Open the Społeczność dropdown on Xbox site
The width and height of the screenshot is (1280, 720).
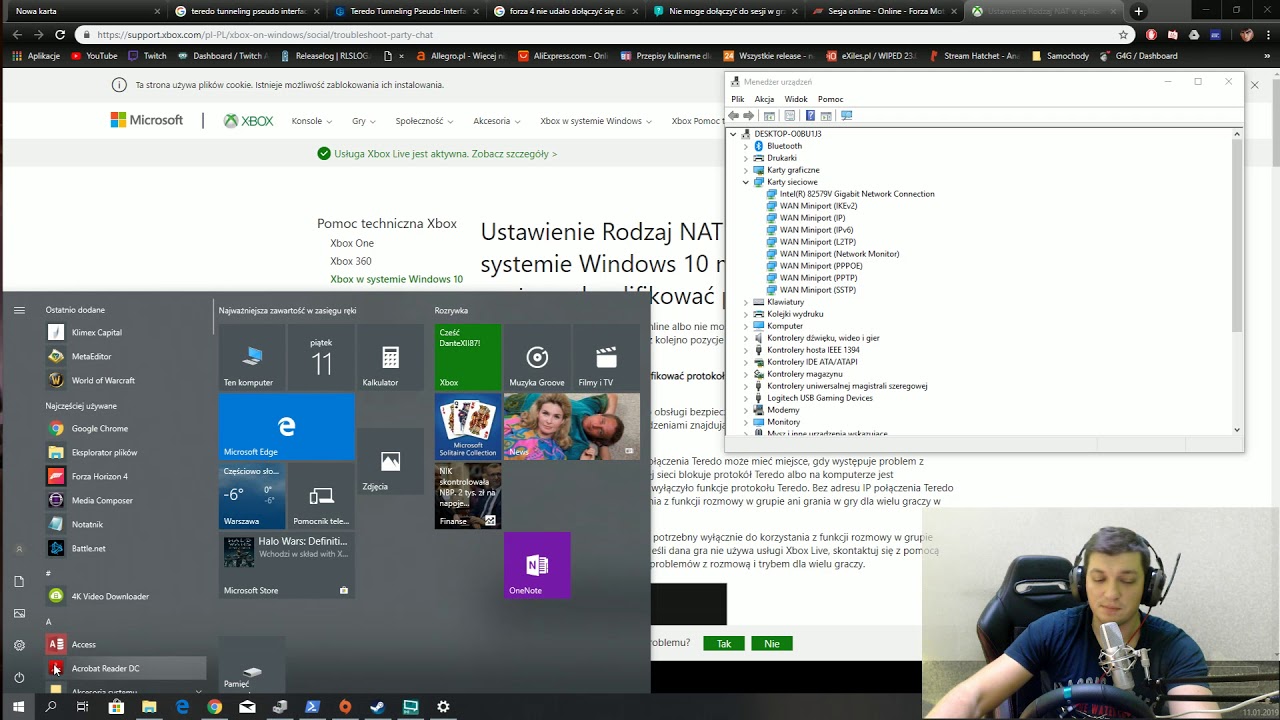[424, 121]
